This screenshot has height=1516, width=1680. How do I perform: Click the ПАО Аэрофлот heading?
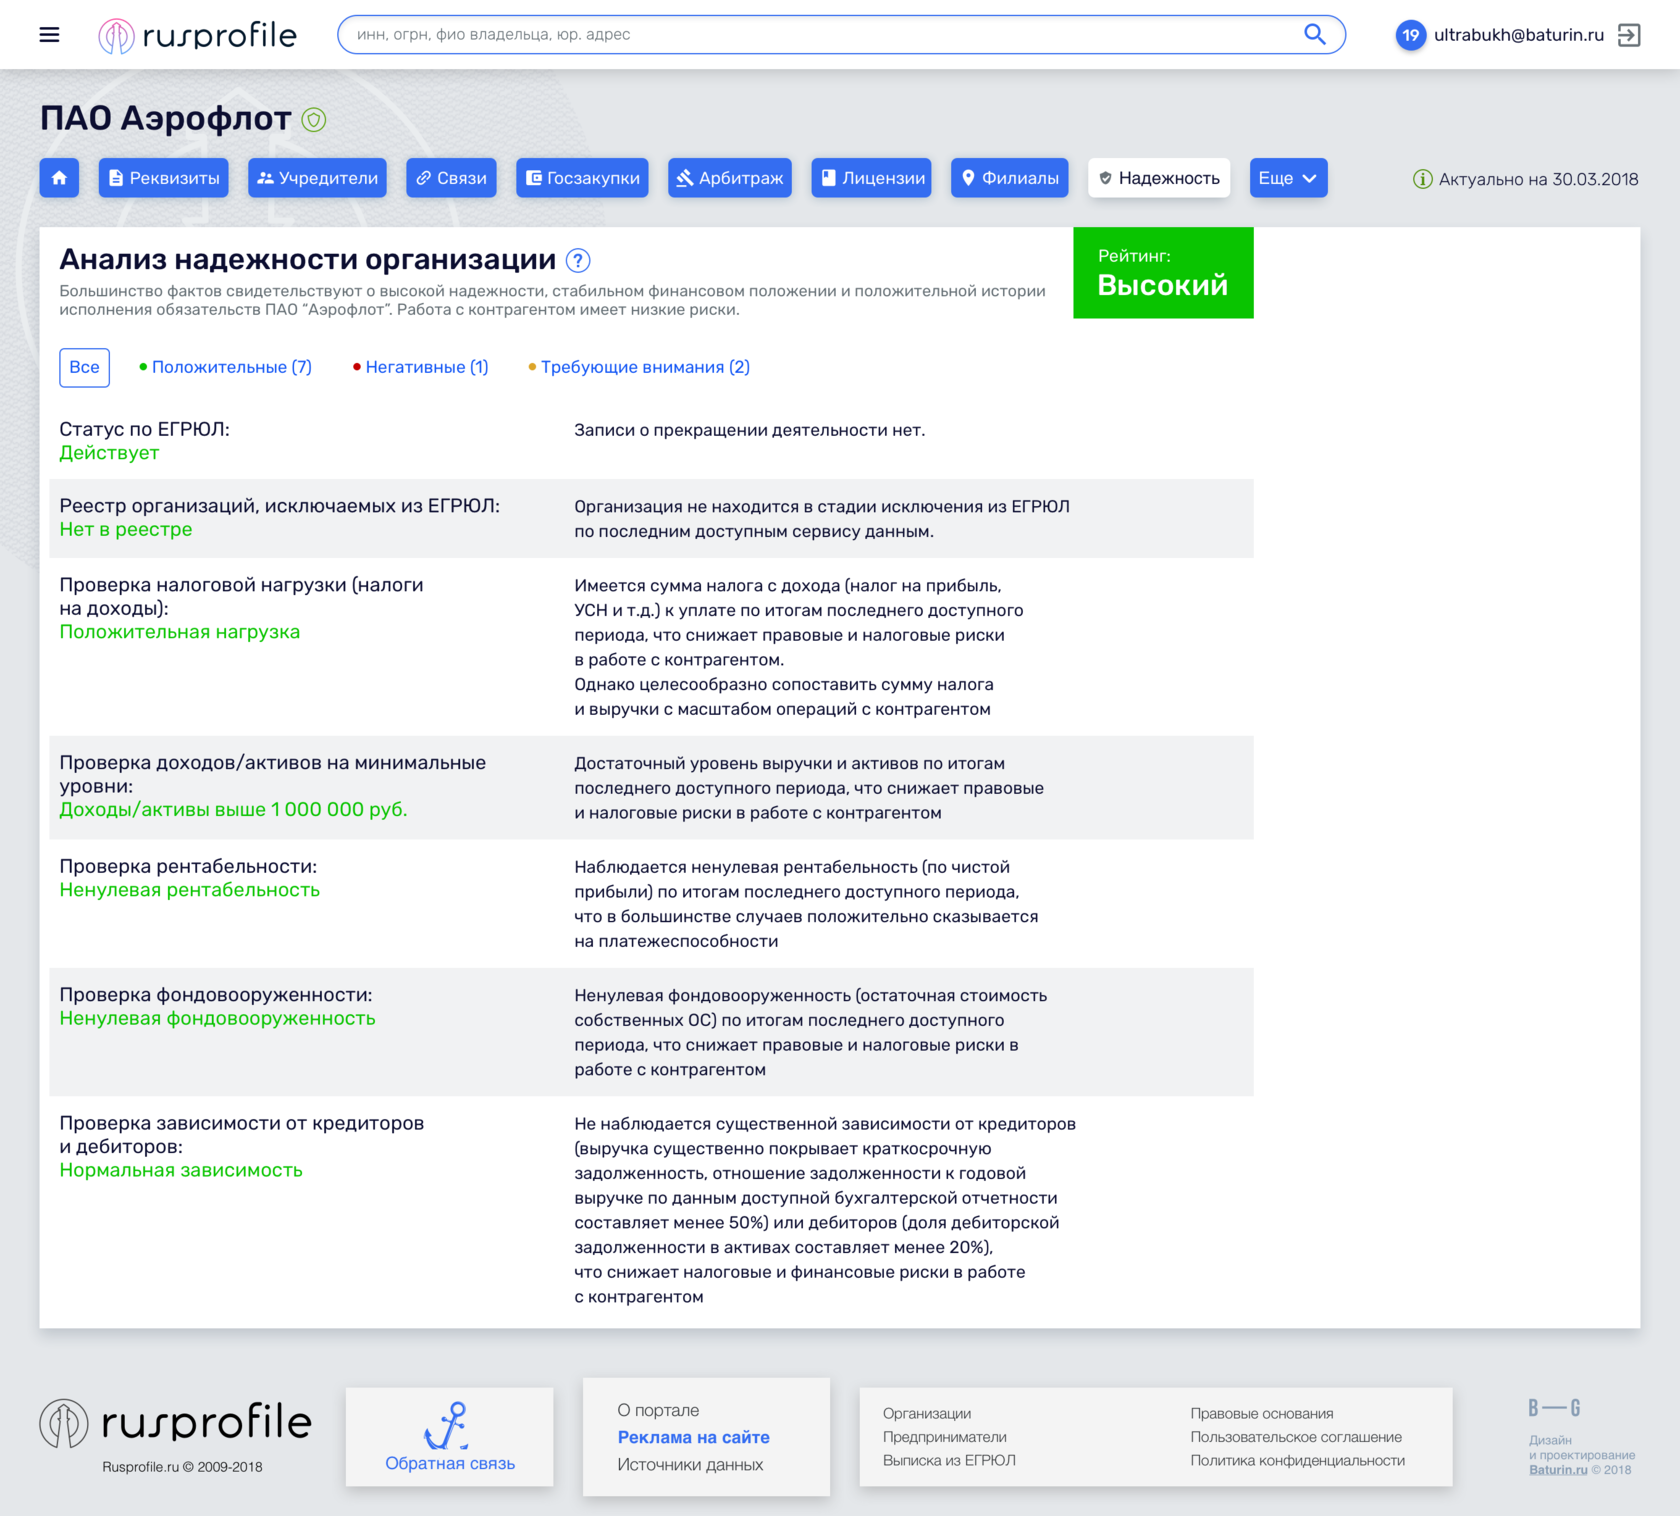click(166, 118)
